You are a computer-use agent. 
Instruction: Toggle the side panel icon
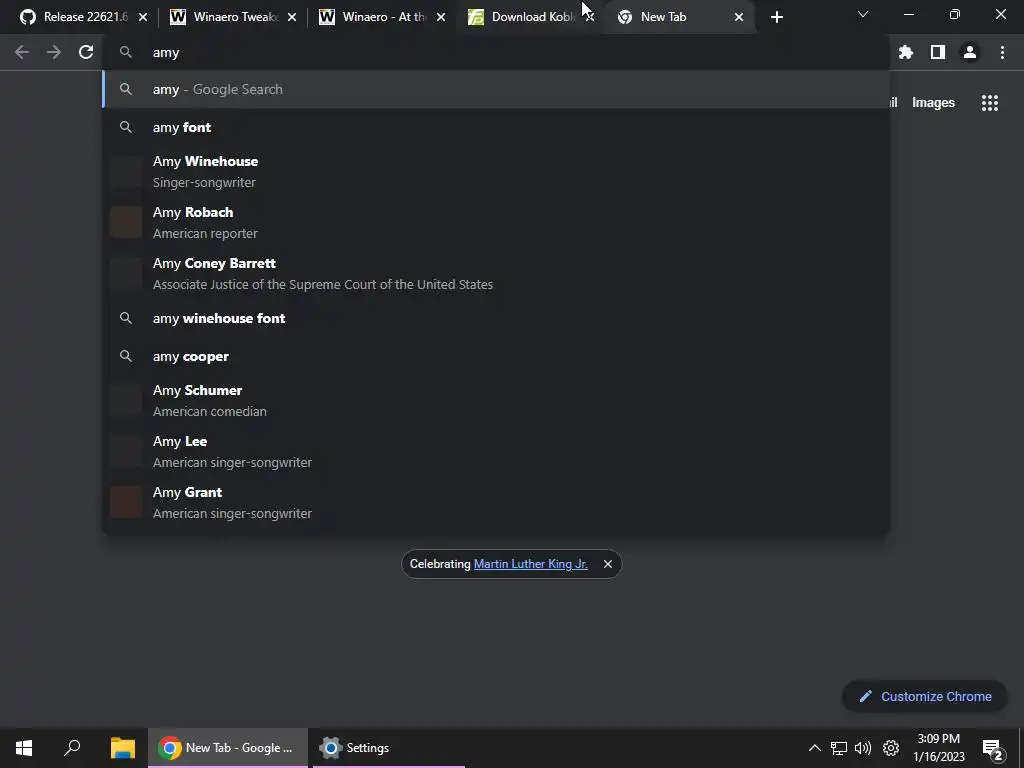[938, 52]
